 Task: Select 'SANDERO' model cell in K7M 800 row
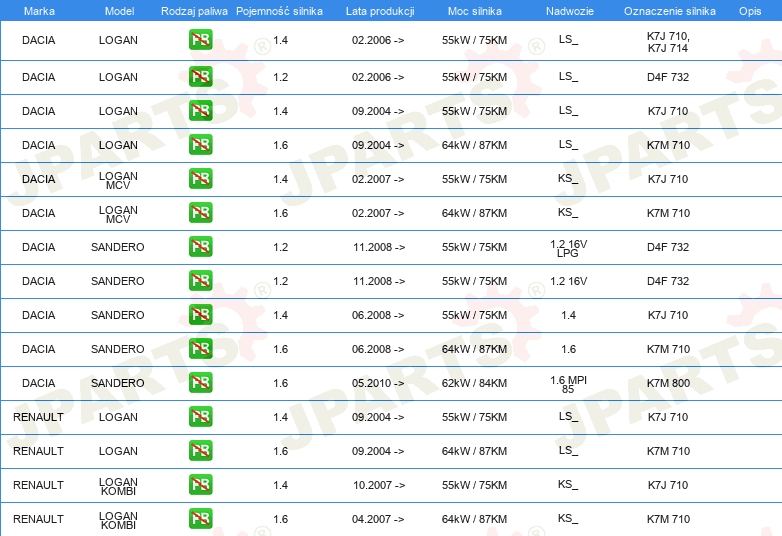click(x=118, y=383)
